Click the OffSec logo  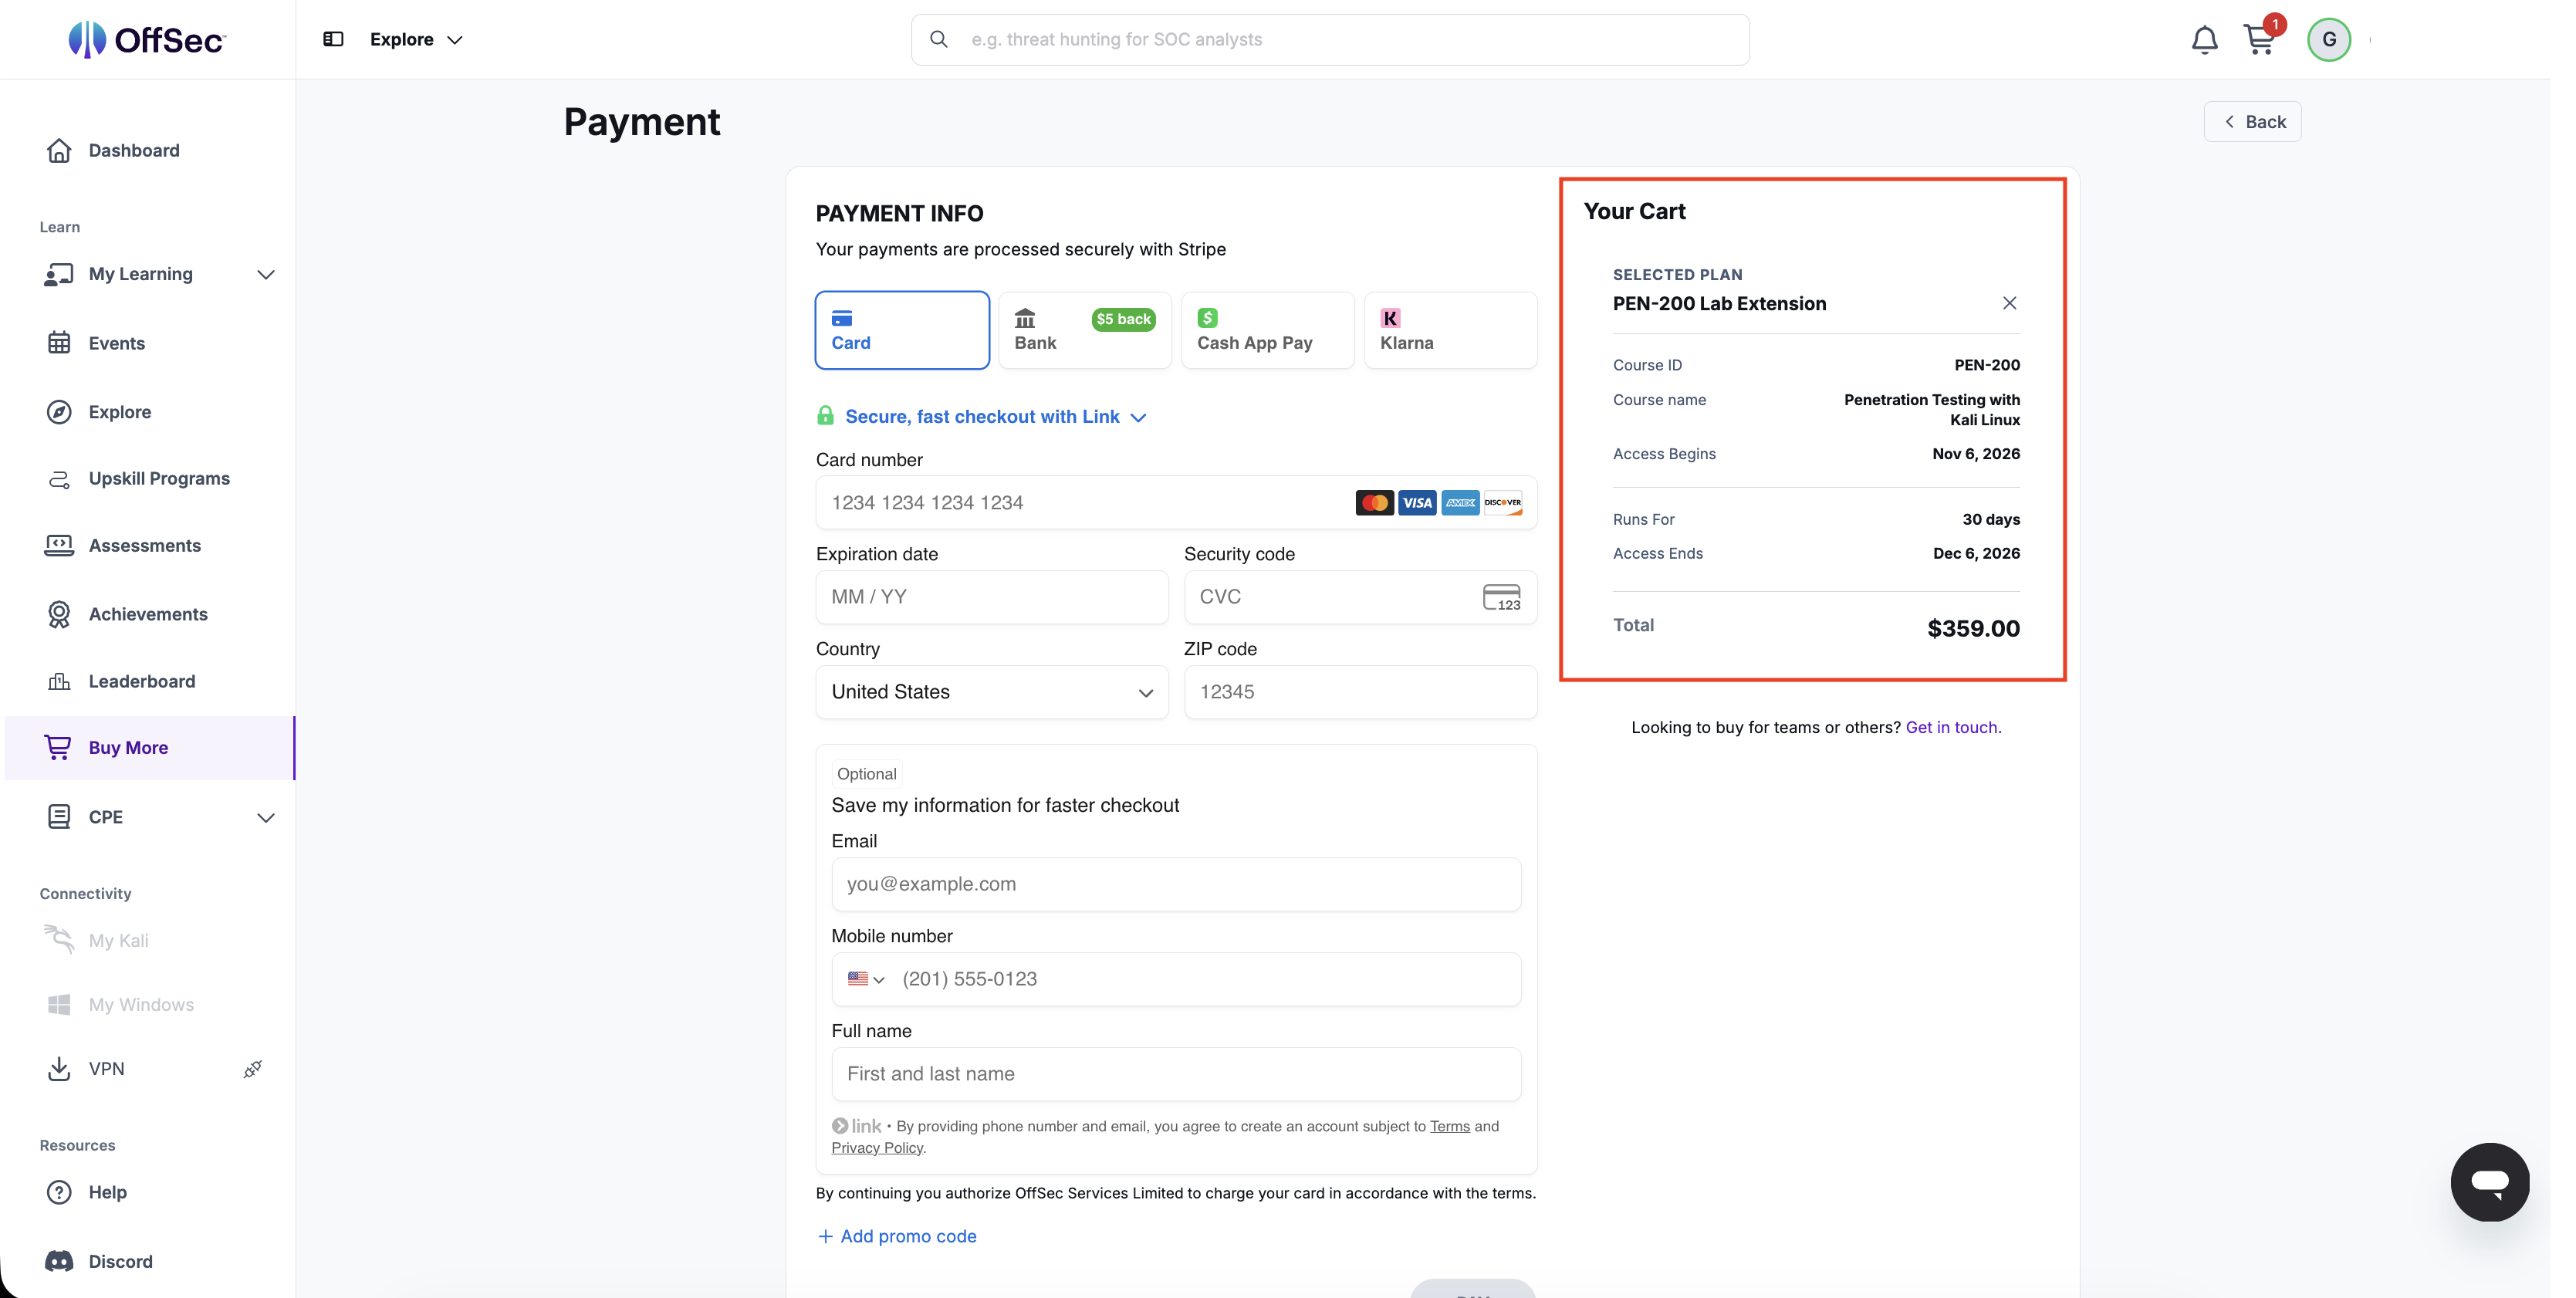[147, 39]
